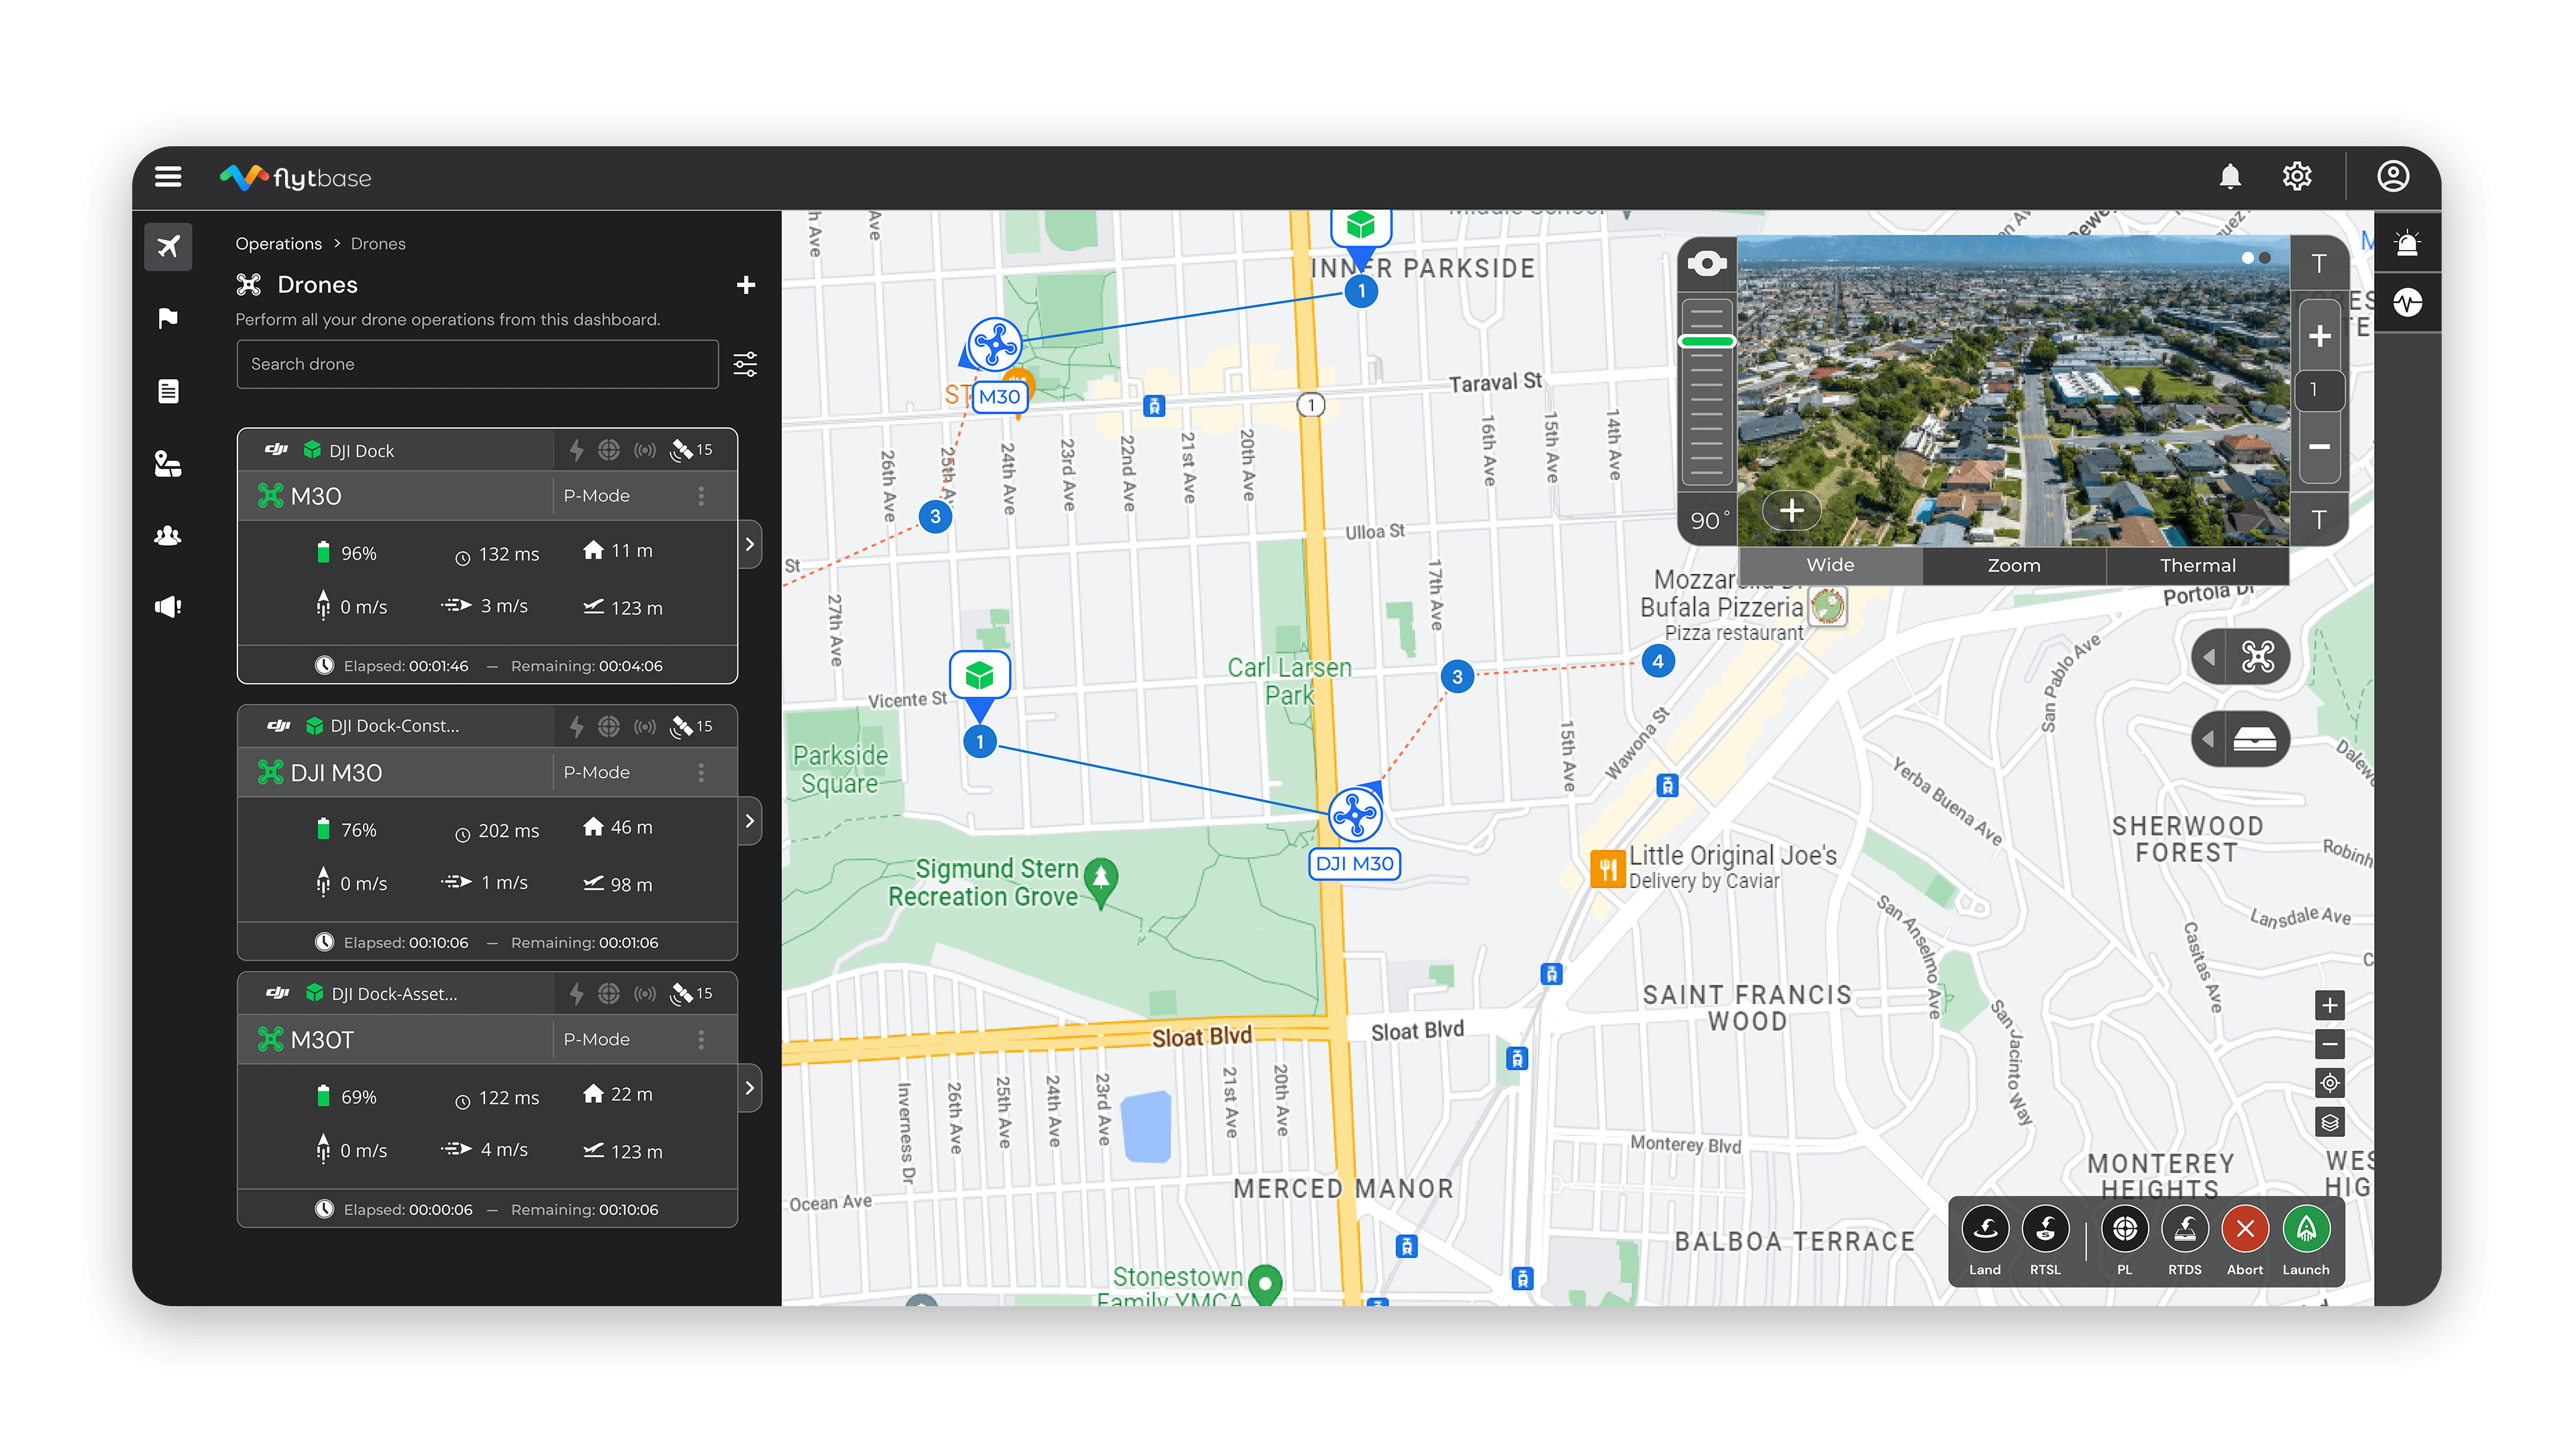Click the Abort mission button
The width and height of the screenshot is (2576, 1449).
click(2245, 1229)
